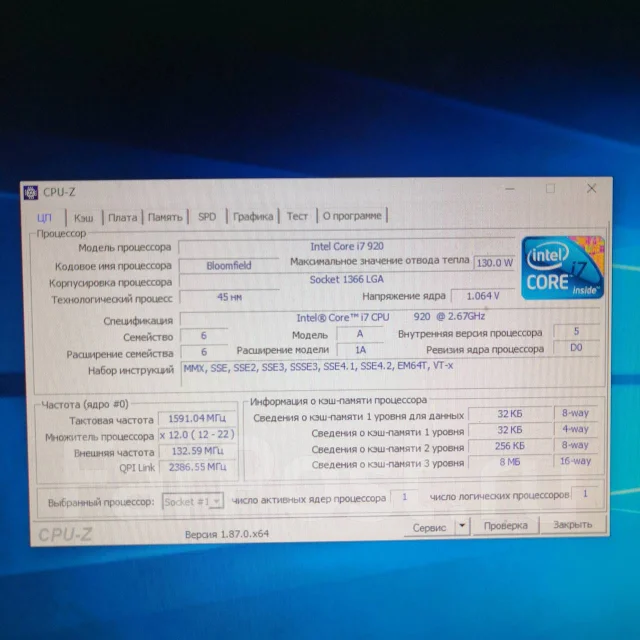Switch to the ЦП tab
This screenshot has height=640, width=640.
click(x=44, y=218)
